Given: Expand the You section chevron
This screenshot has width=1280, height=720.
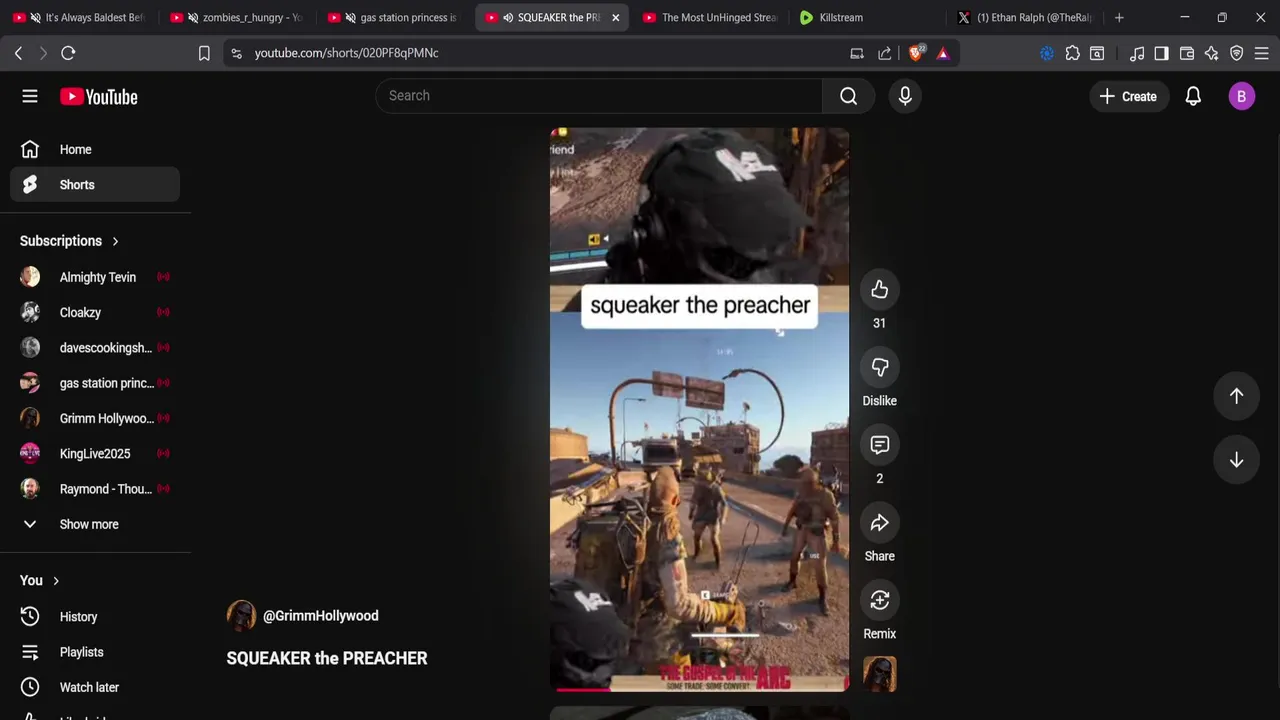Looking at the screenshot, I should click(56, 581).
